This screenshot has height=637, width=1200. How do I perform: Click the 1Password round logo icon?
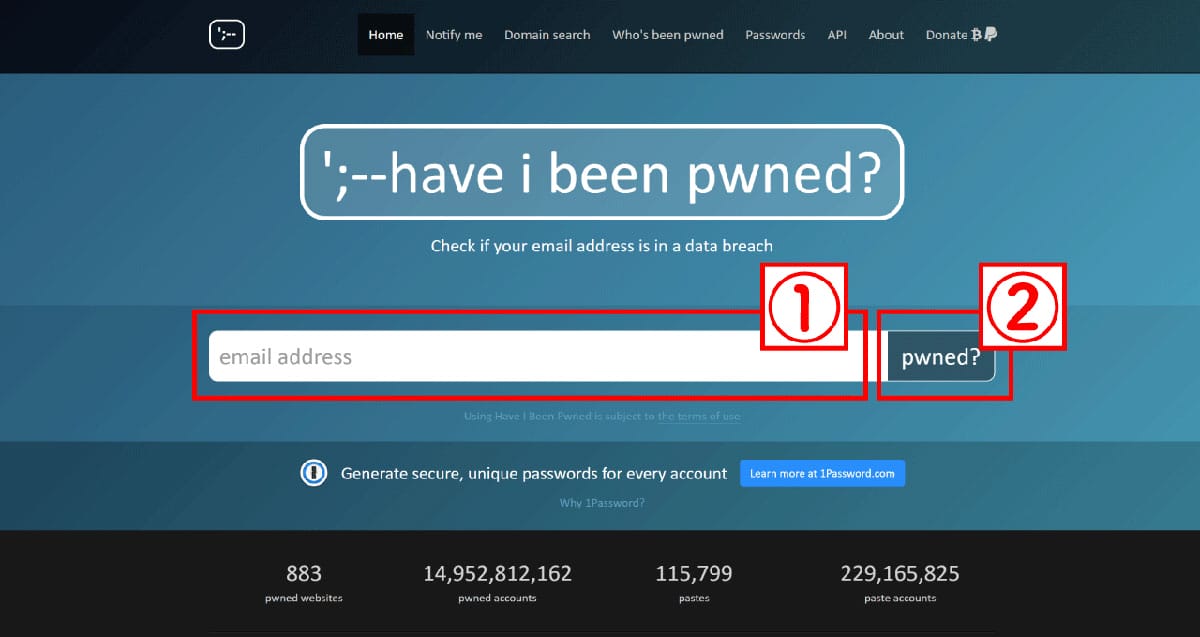[314, 473]
